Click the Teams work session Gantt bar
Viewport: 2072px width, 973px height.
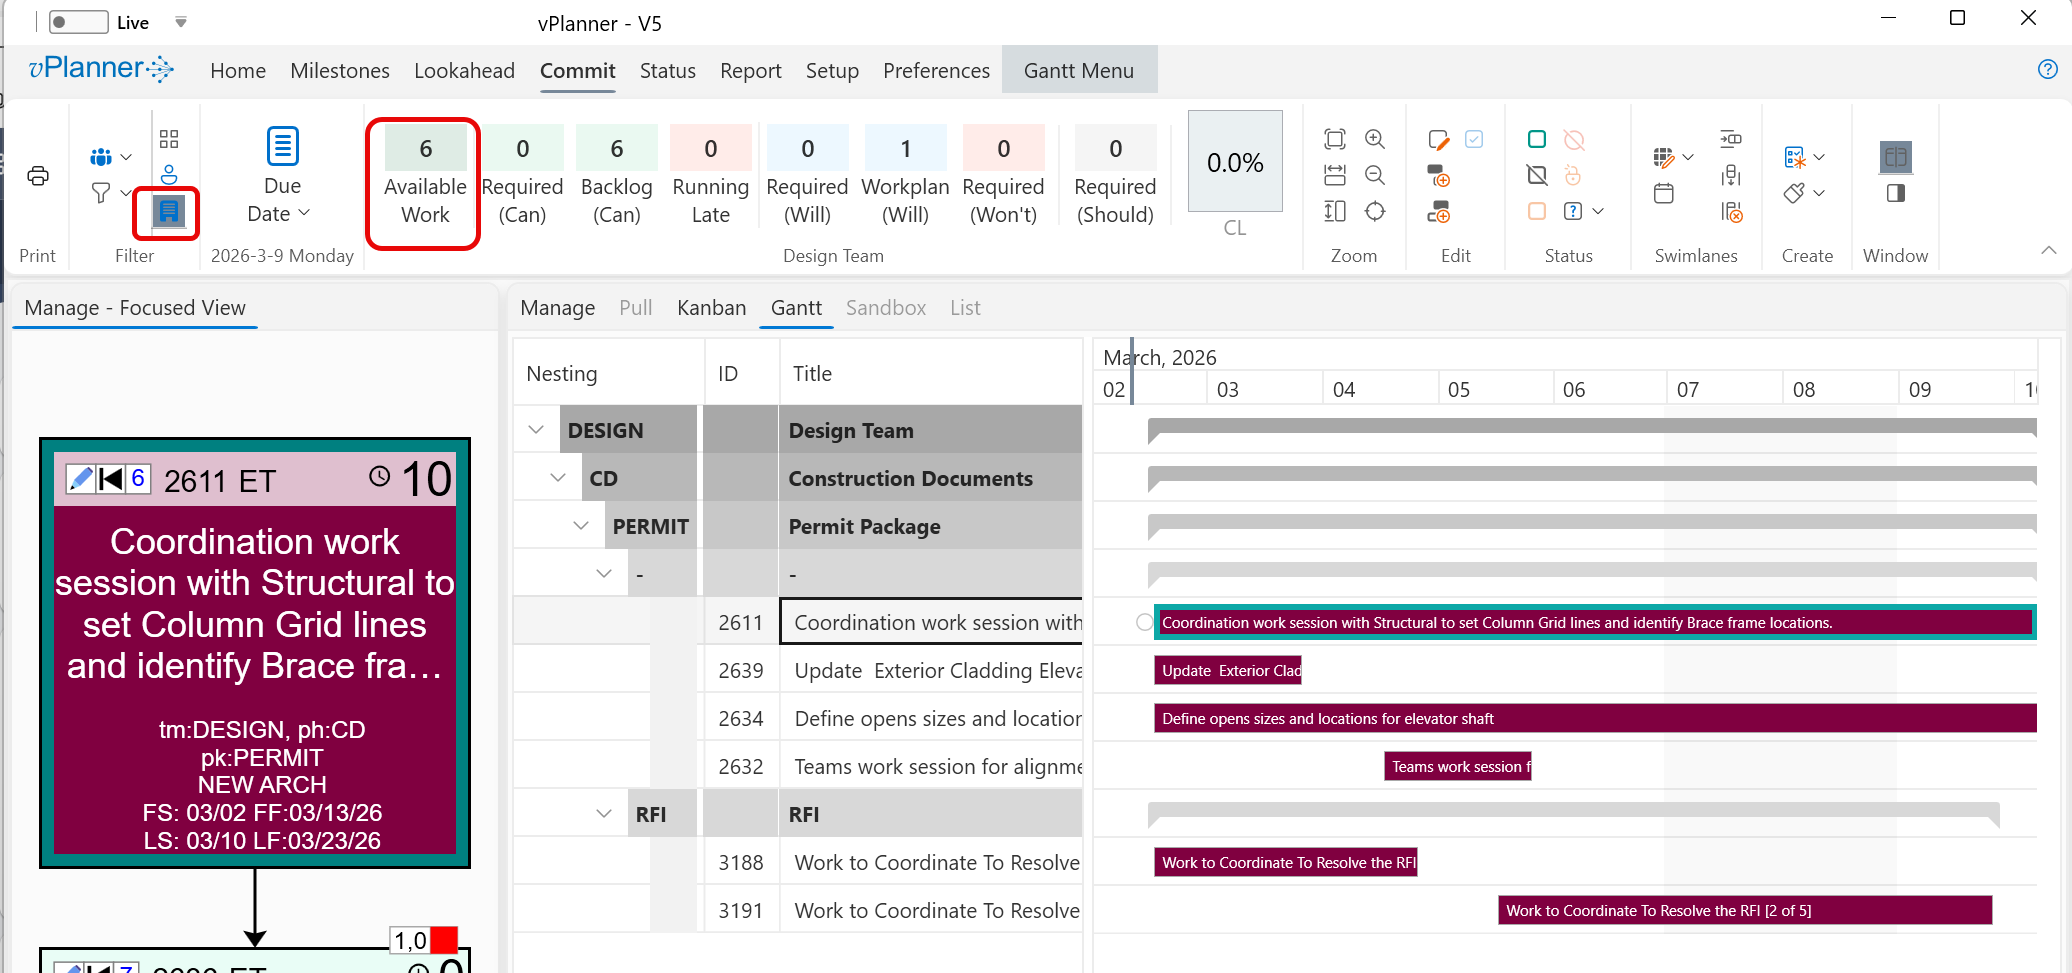point(1457,767)
